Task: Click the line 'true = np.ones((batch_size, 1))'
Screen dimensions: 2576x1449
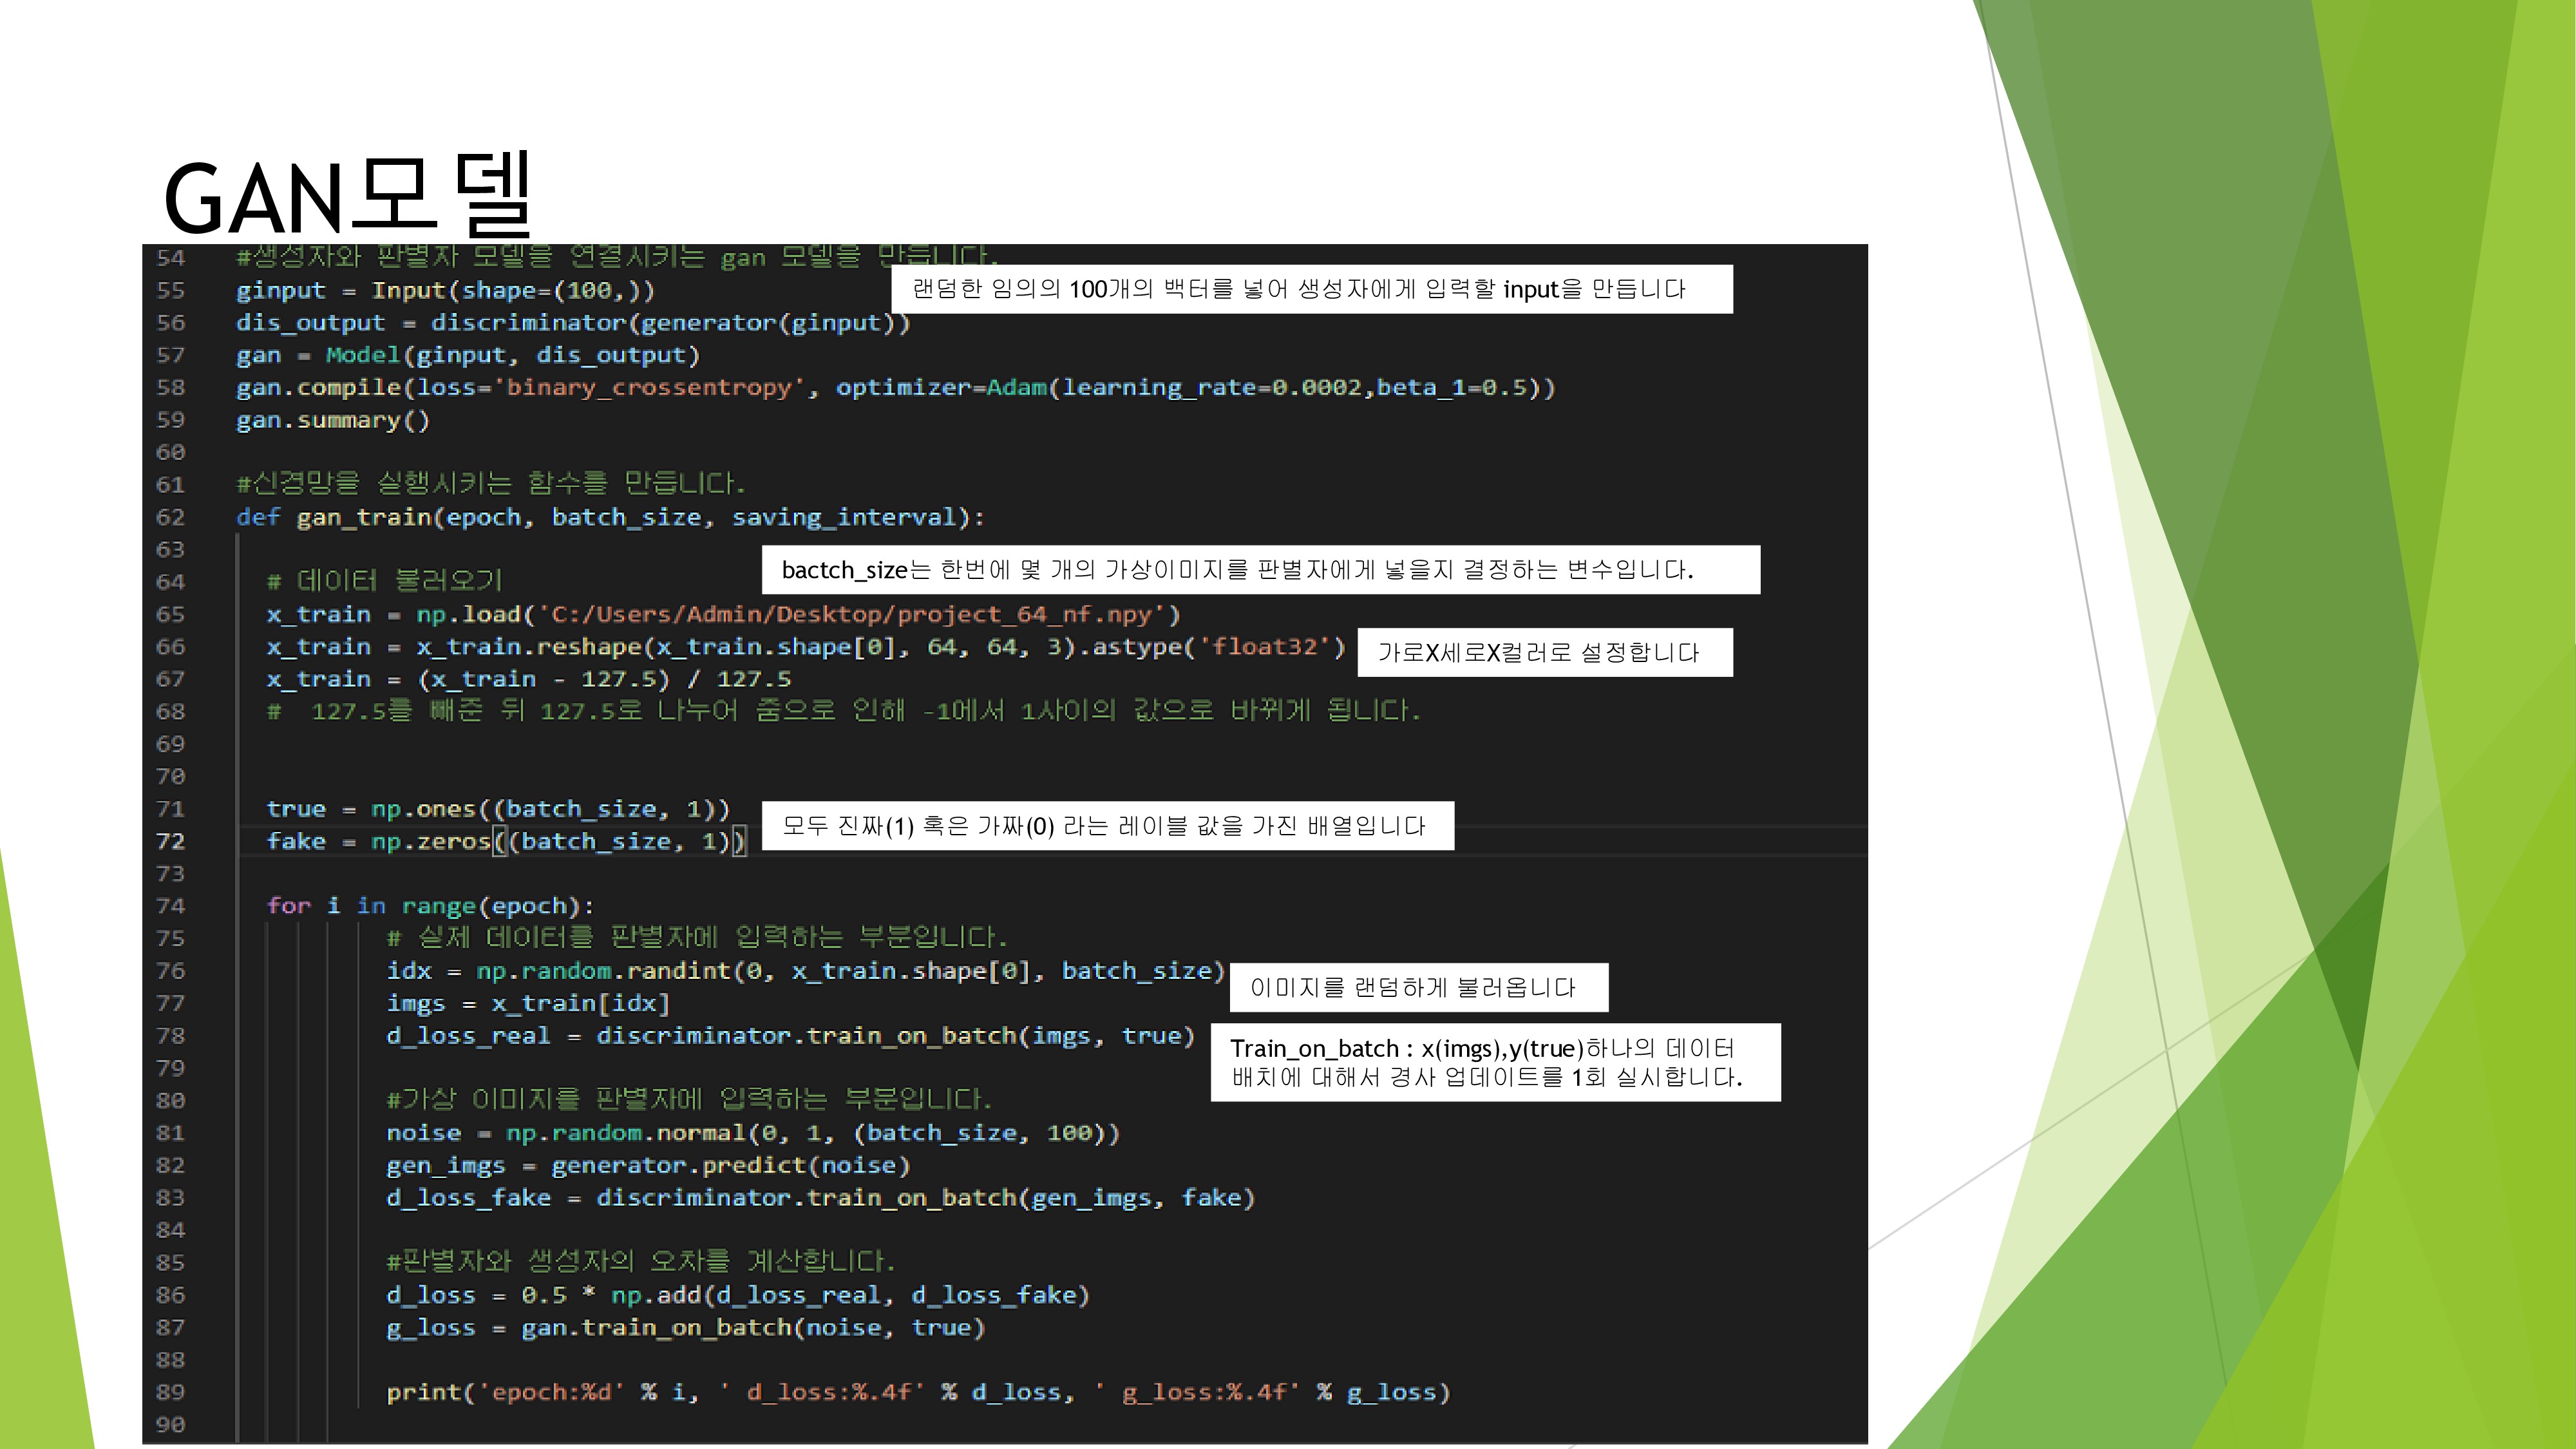Action: (x=498, y=808)
